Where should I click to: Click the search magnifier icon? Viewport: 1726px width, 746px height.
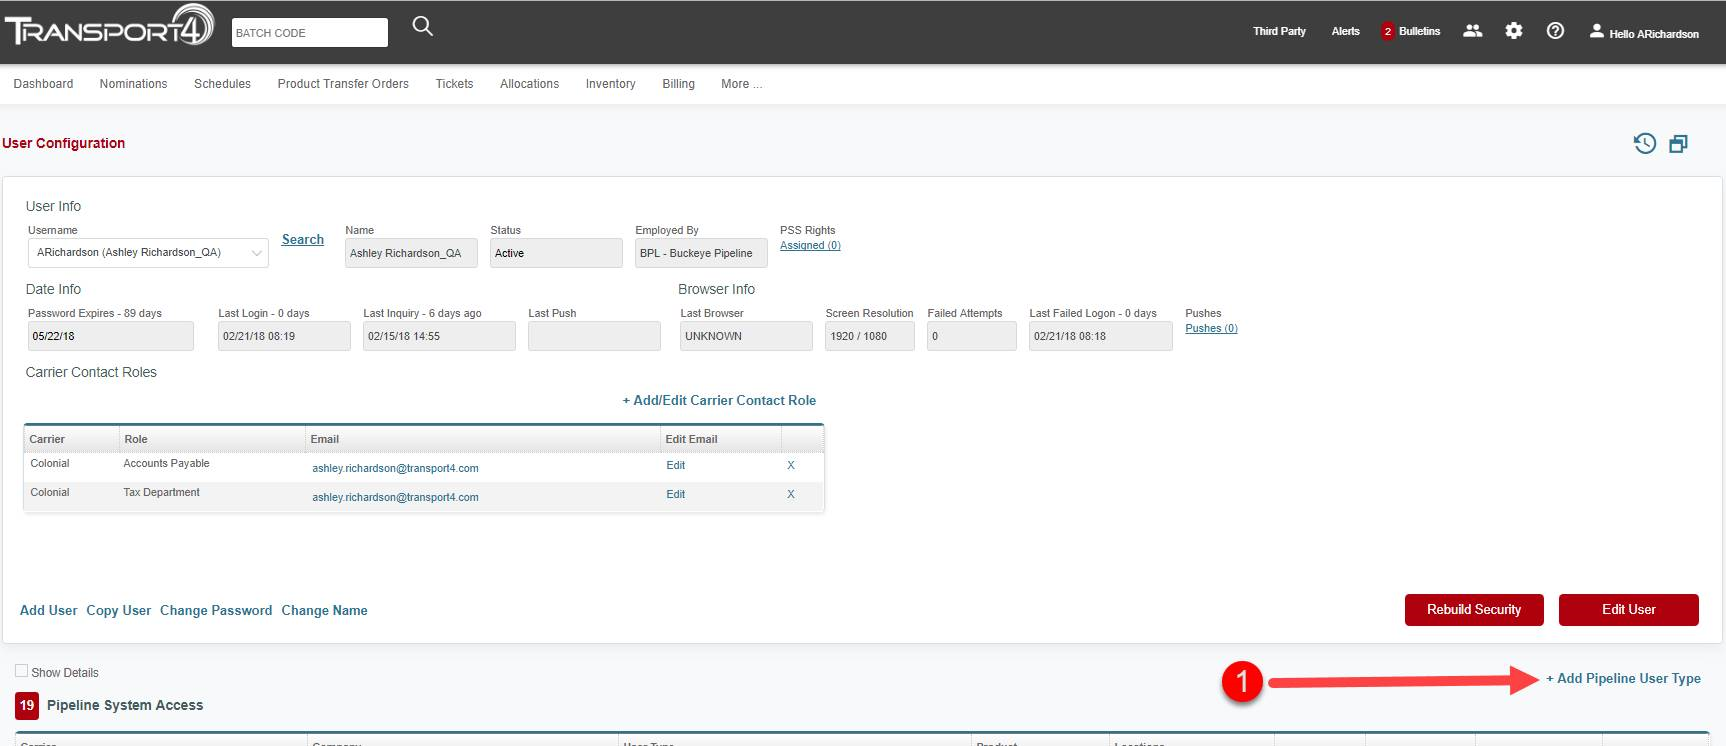(x=423, y=27)
